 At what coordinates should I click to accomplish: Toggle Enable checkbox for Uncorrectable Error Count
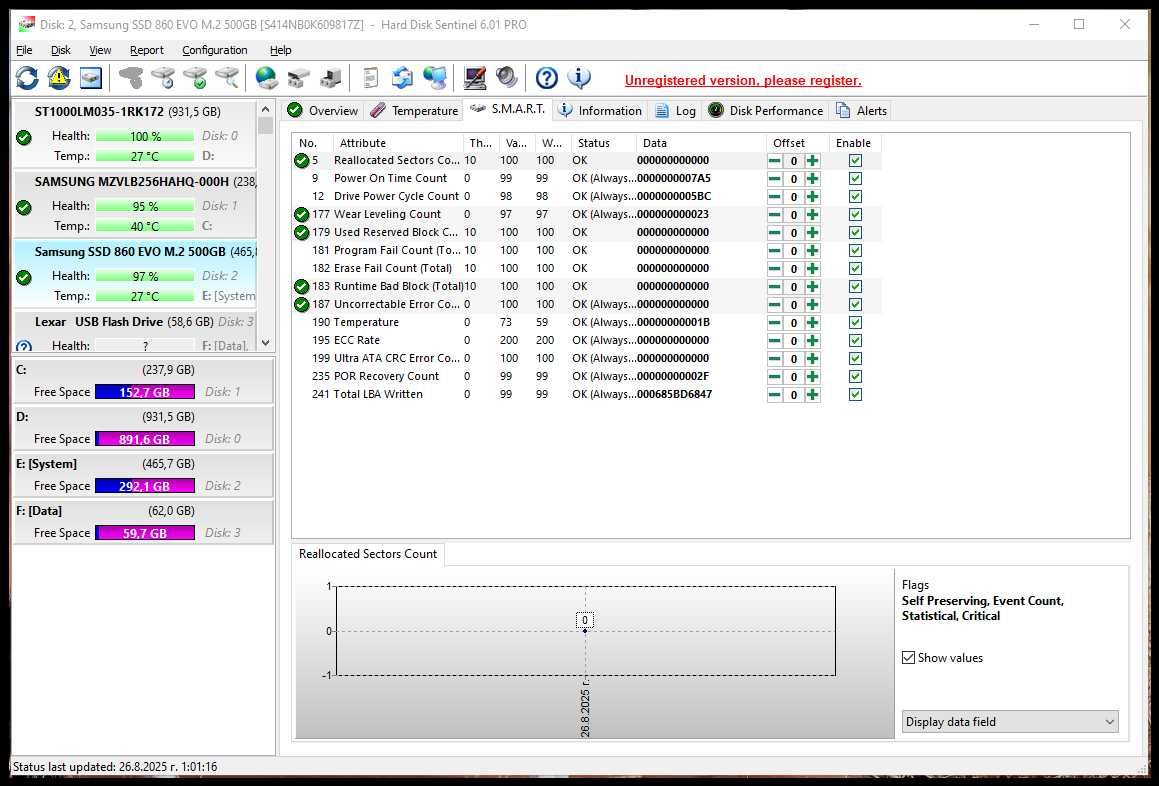pyautogui.click(x=855, y=305)
